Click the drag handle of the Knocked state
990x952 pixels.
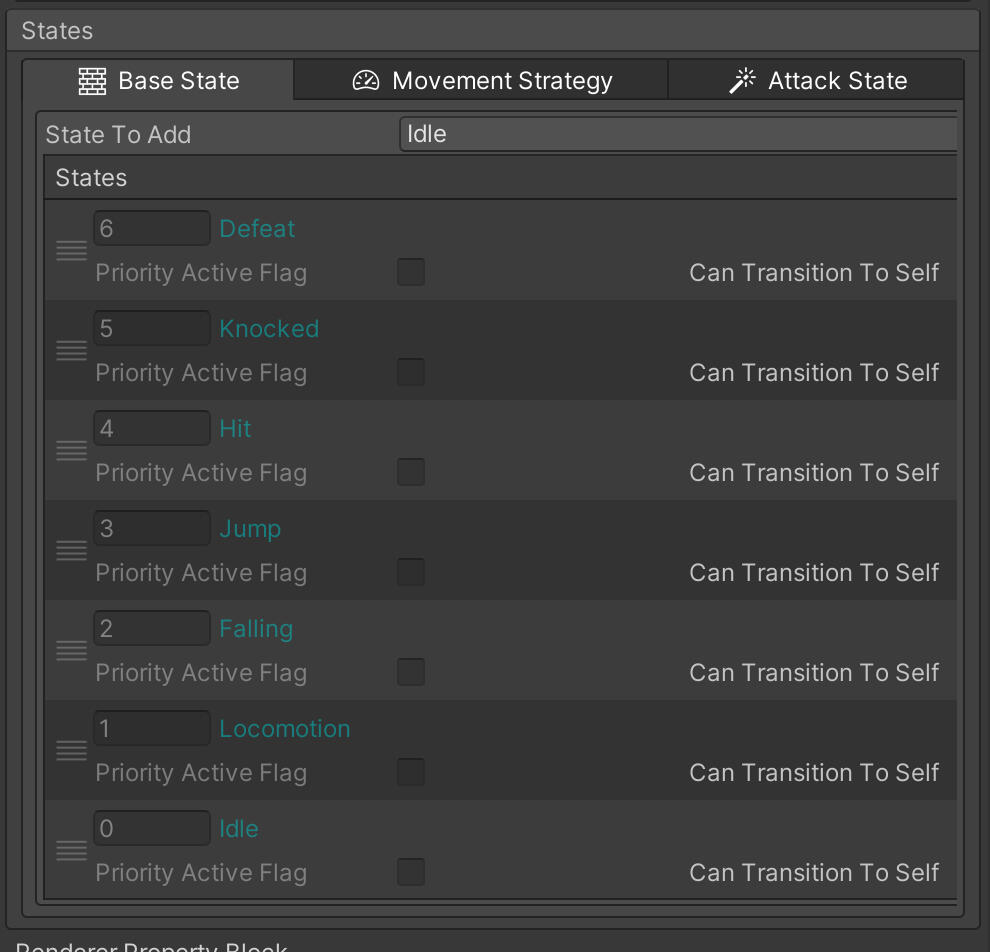[71, 350]
